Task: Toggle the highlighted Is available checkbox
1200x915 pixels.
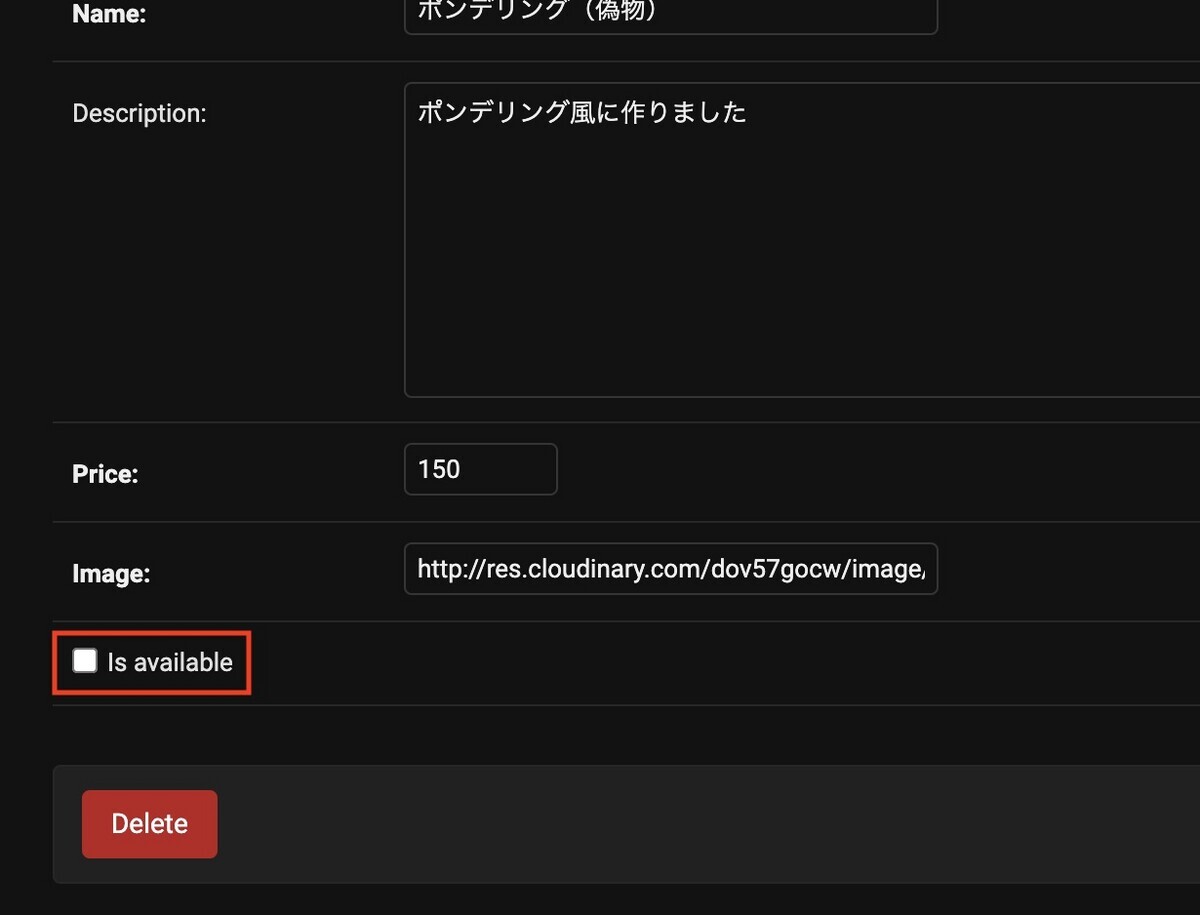Action: (84, 660)
